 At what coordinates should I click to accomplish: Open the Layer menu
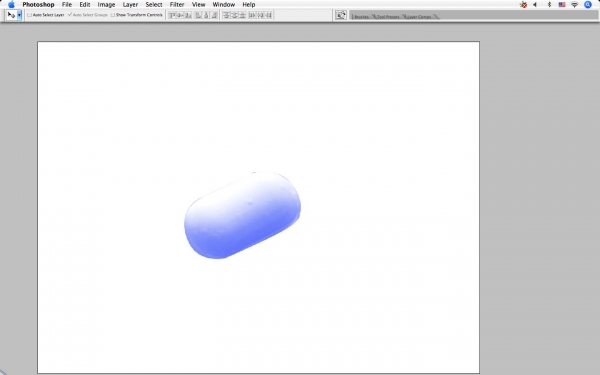point(130,5)
